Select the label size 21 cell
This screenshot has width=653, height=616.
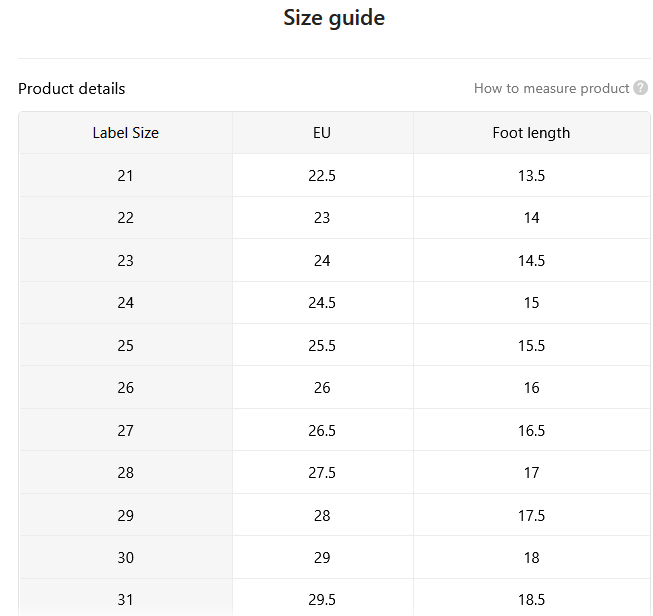click(125, 175)
